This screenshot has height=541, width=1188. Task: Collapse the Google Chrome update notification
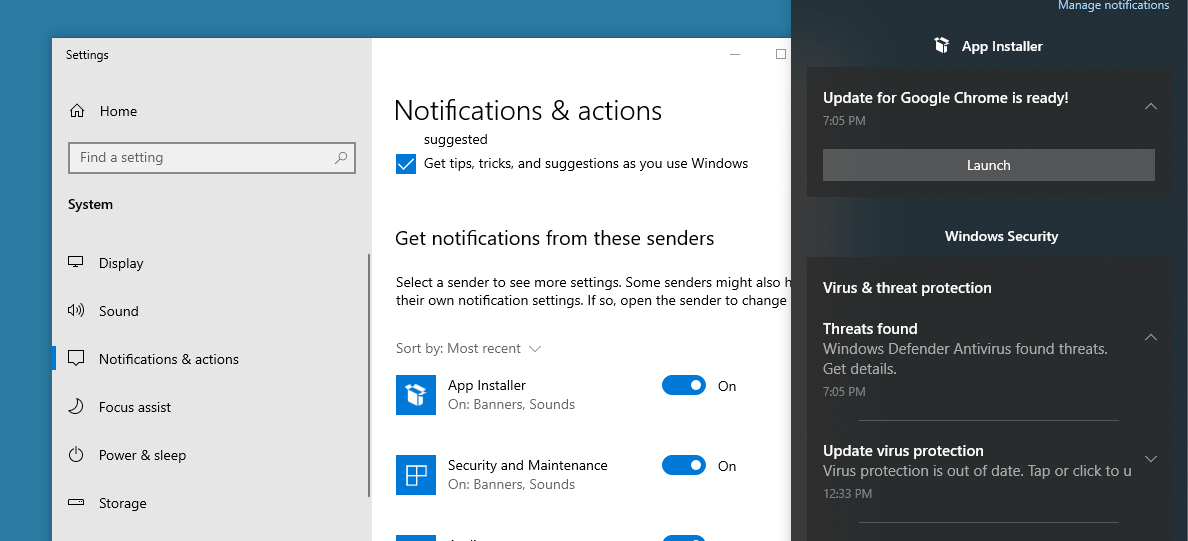[x=1151, y=106]
